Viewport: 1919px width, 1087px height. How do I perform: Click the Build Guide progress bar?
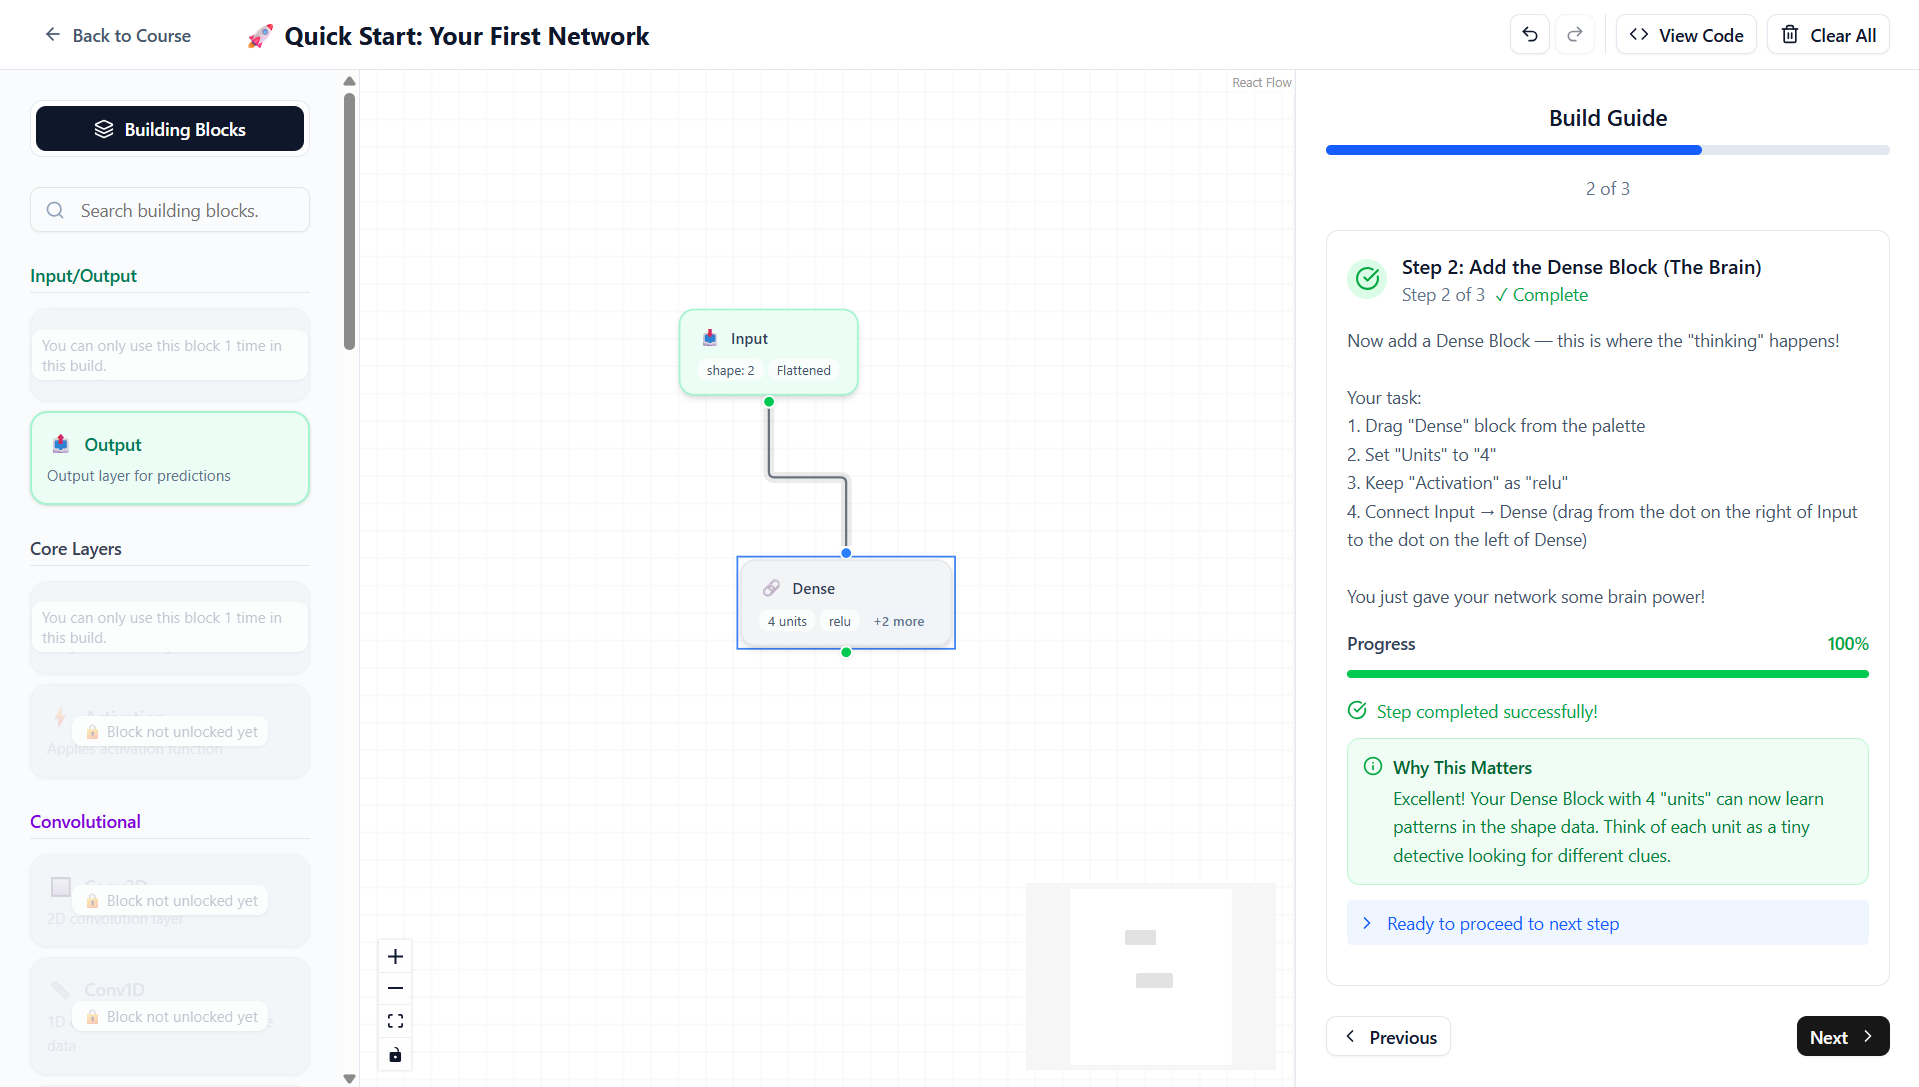pos(1607,150)
